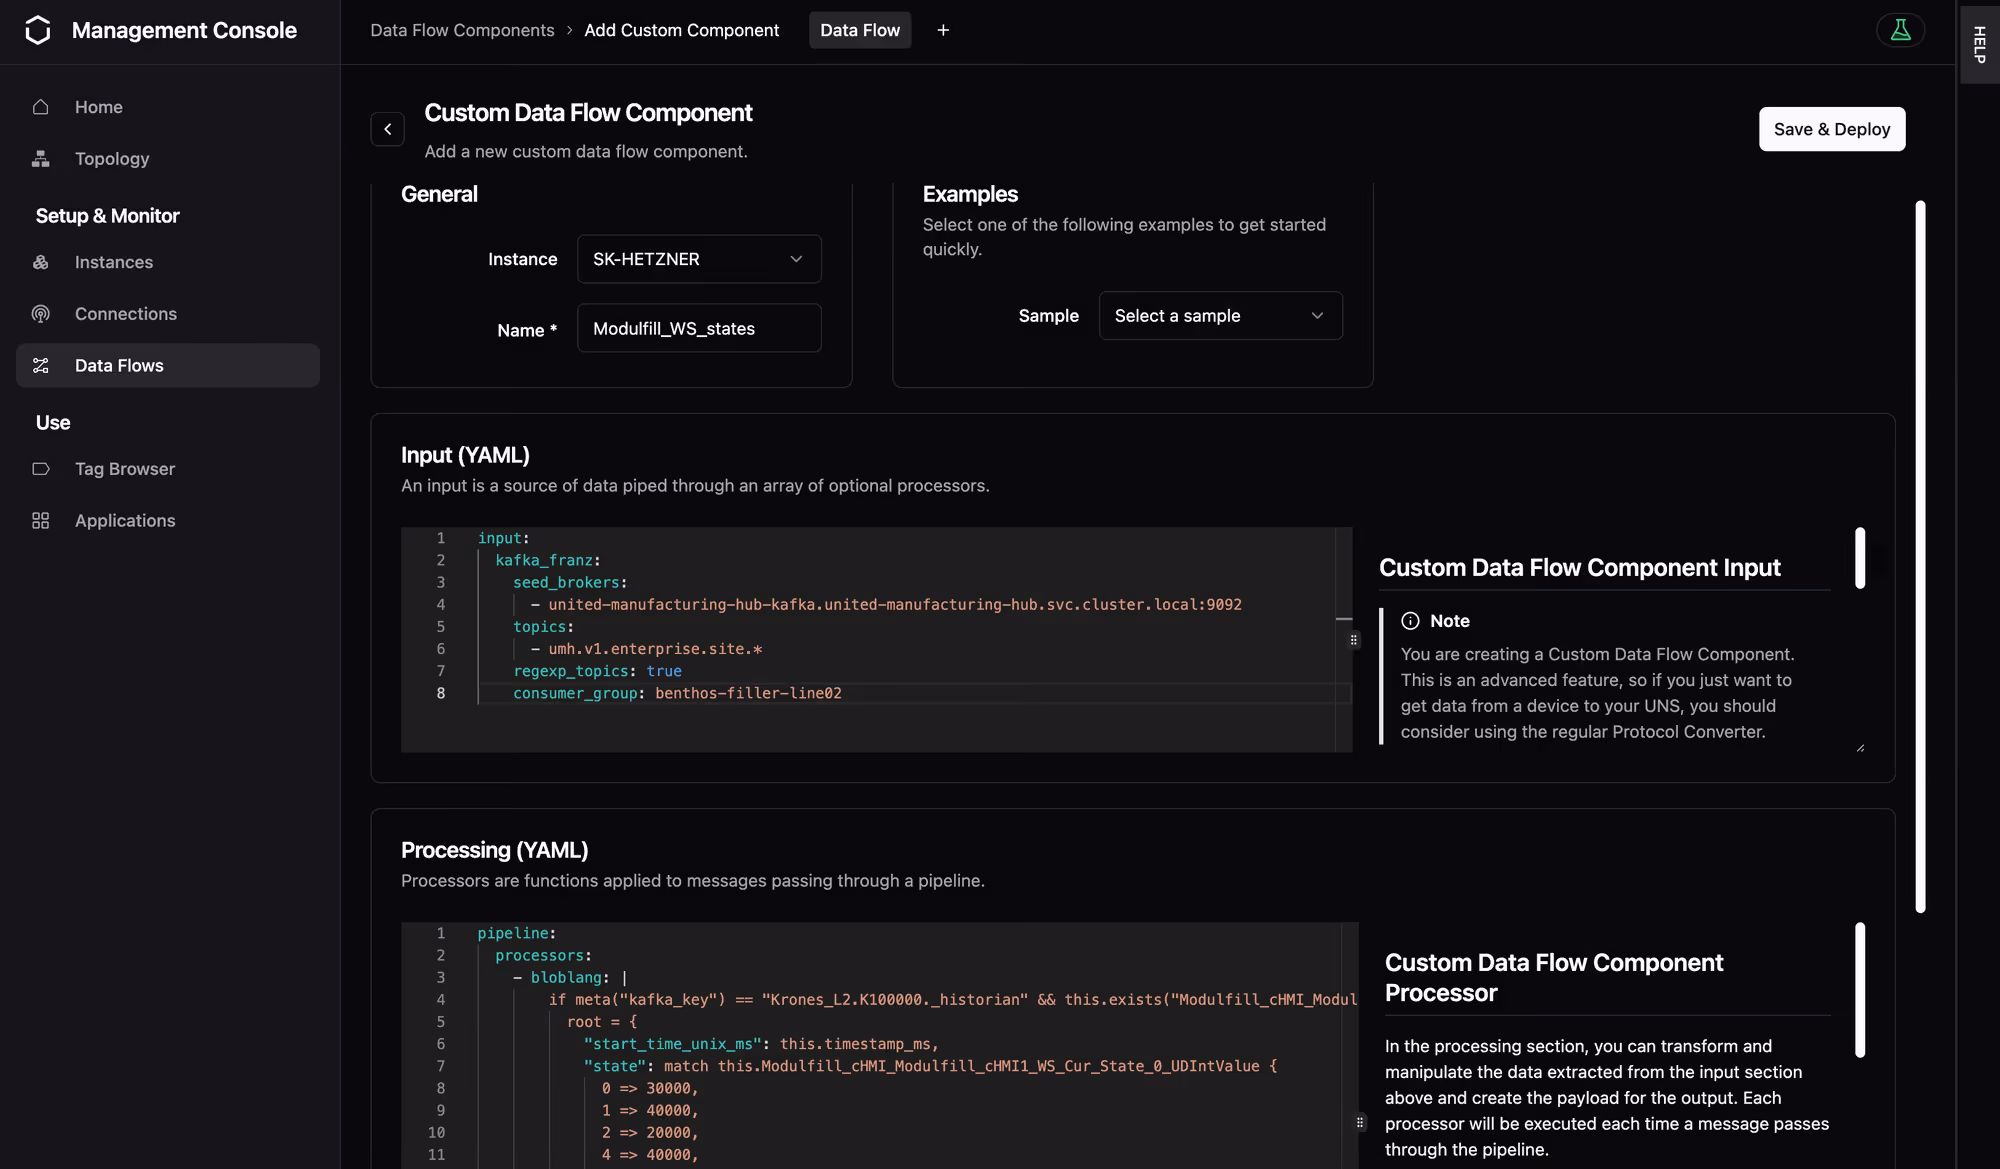The image size is (2000, 1169).
Task: Open the Instance dropdown showing SK-HETZNER
Action: tap(698, 259)
